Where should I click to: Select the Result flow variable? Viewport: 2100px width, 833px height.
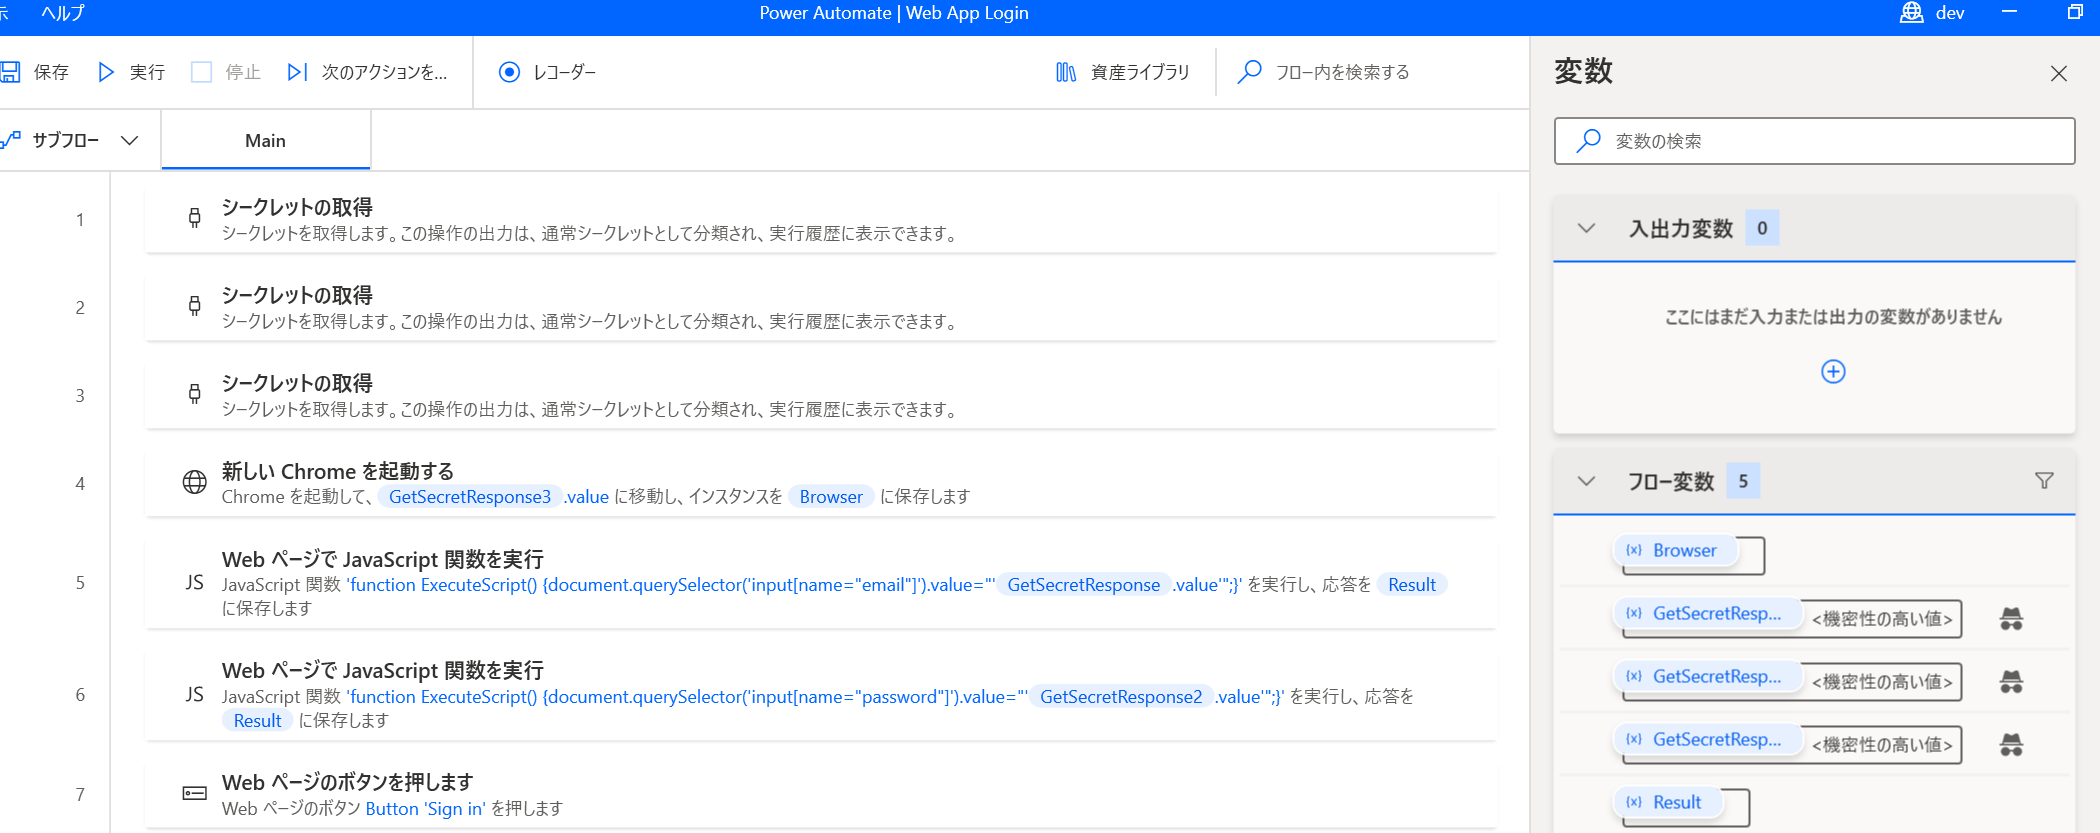pos(1666,802)
